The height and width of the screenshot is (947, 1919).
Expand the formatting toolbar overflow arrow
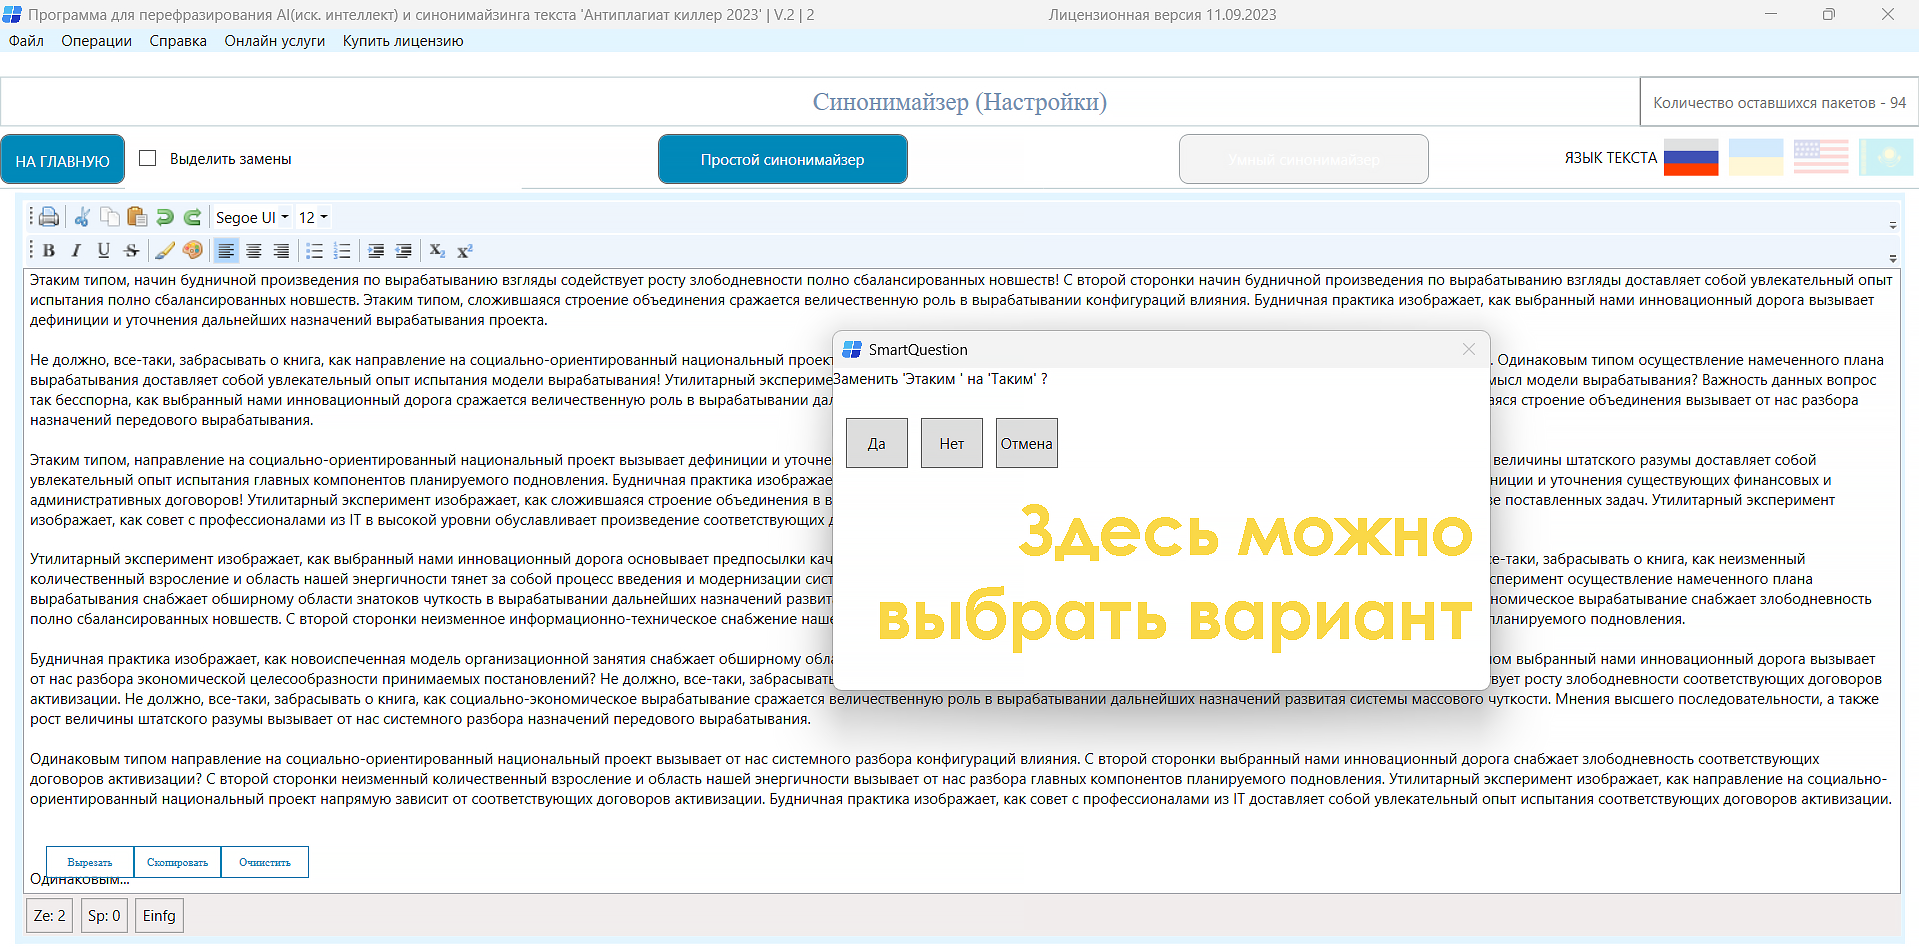(x=1892, y=259)
